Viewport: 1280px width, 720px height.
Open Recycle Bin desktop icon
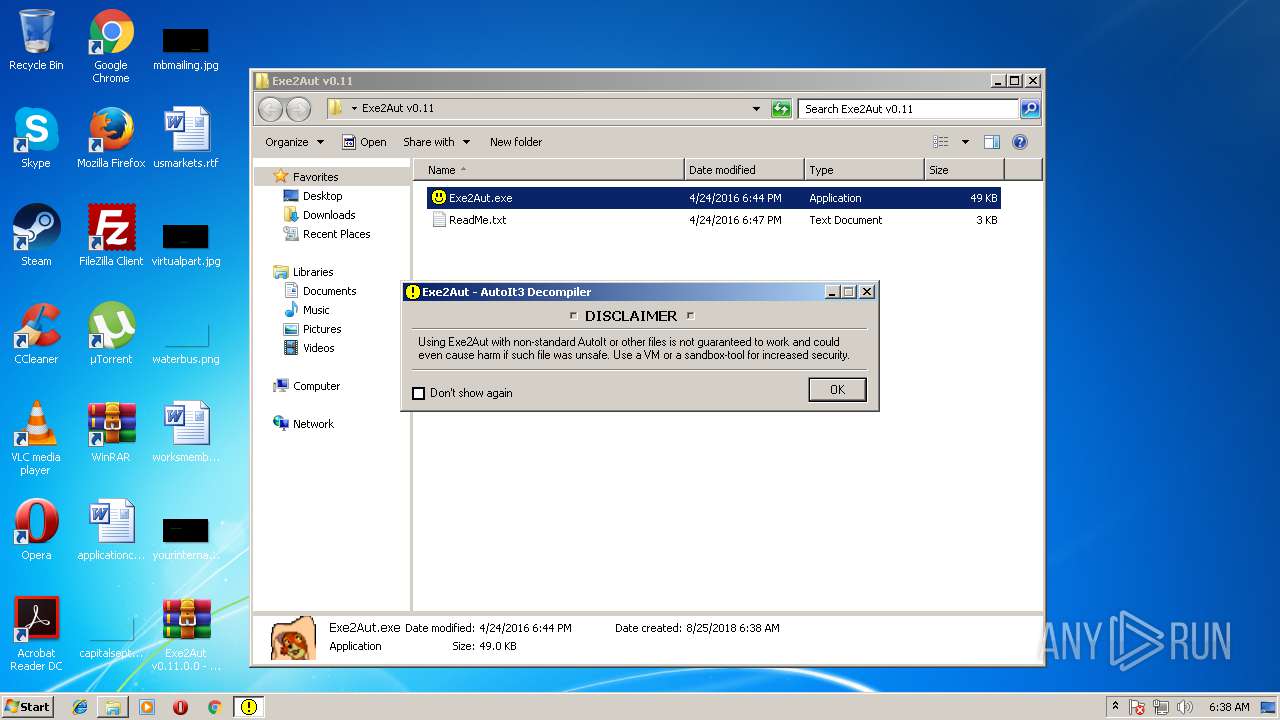(x=36, y=40)
